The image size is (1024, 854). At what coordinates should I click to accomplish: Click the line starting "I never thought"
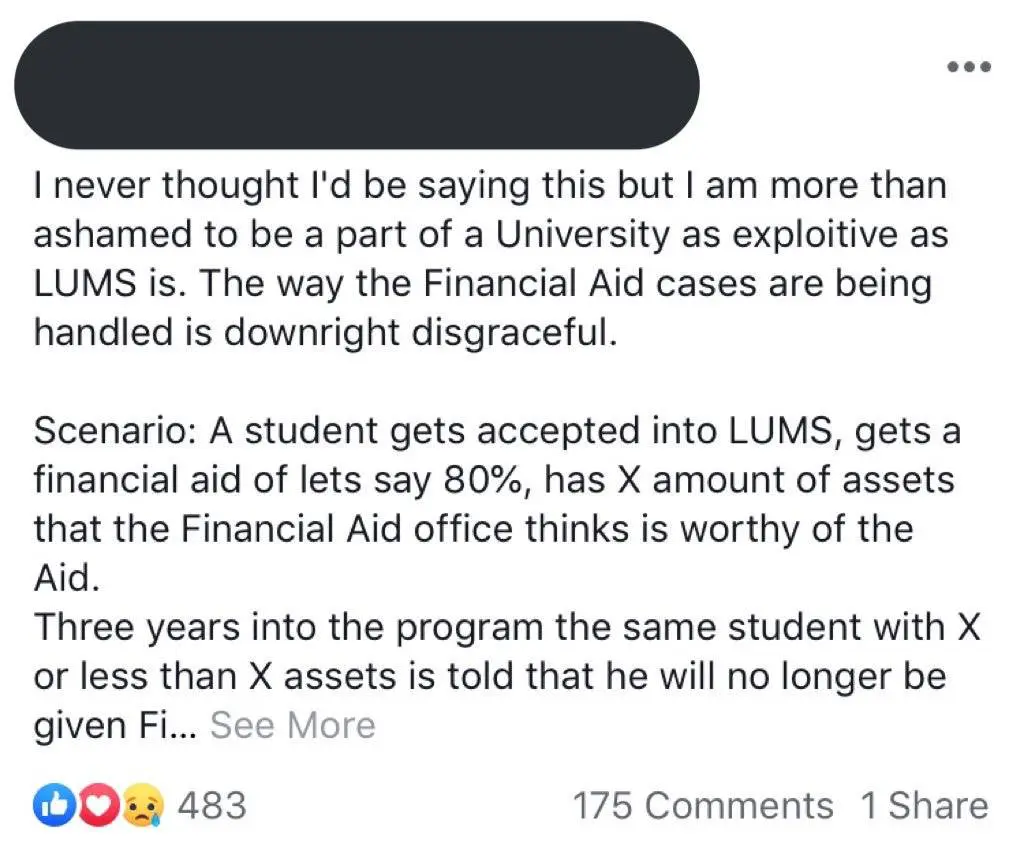click(x=490, y=185)
